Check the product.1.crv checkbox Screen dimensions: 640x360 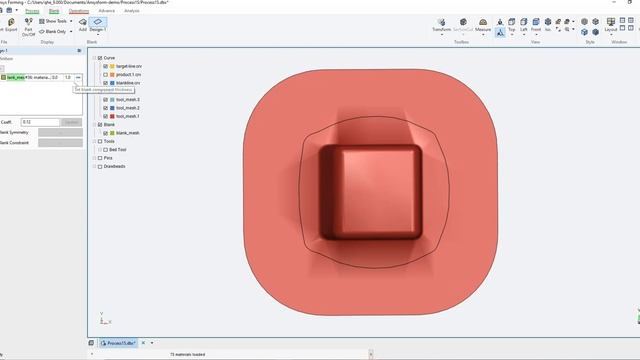[x=105, y=75]
